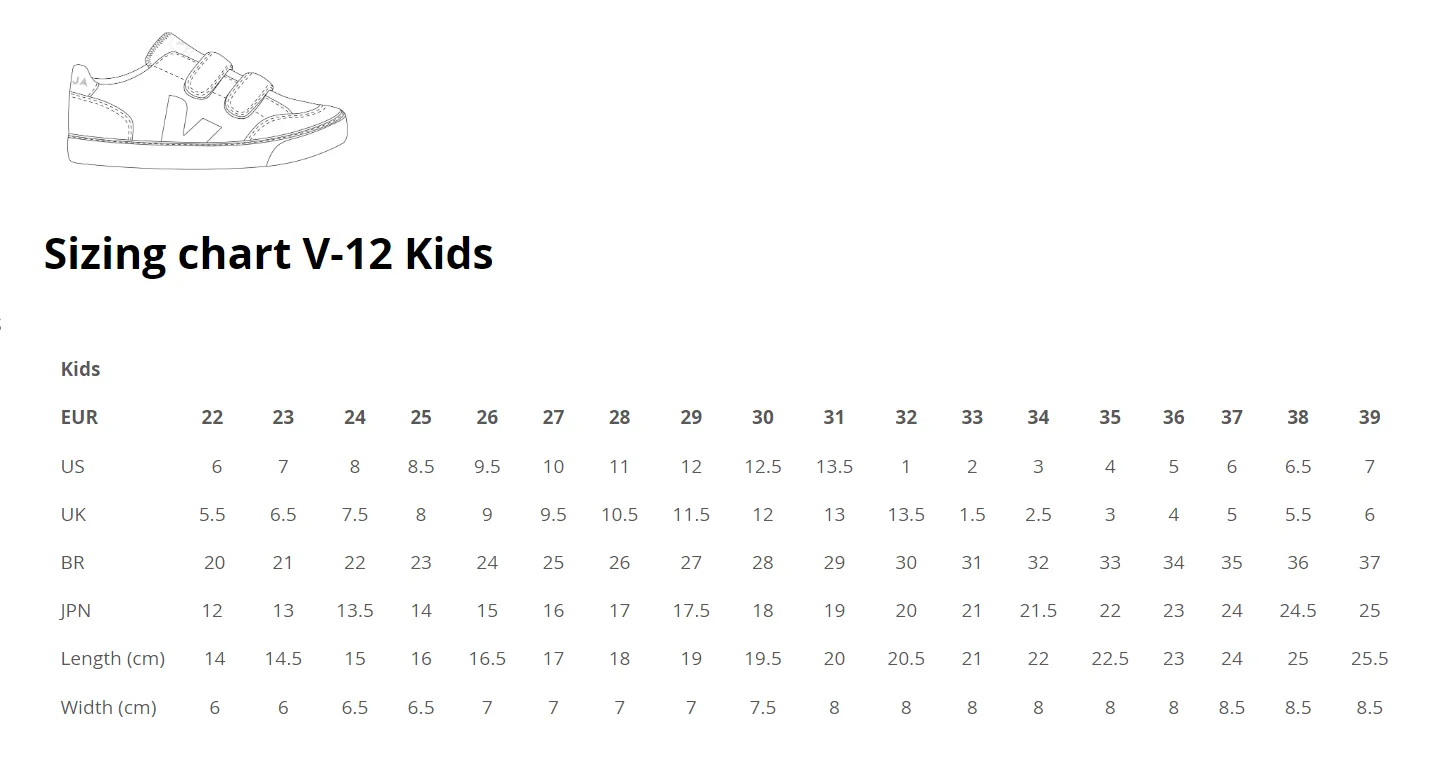Click US size 13.5 cell

click(x=834, y=466)
